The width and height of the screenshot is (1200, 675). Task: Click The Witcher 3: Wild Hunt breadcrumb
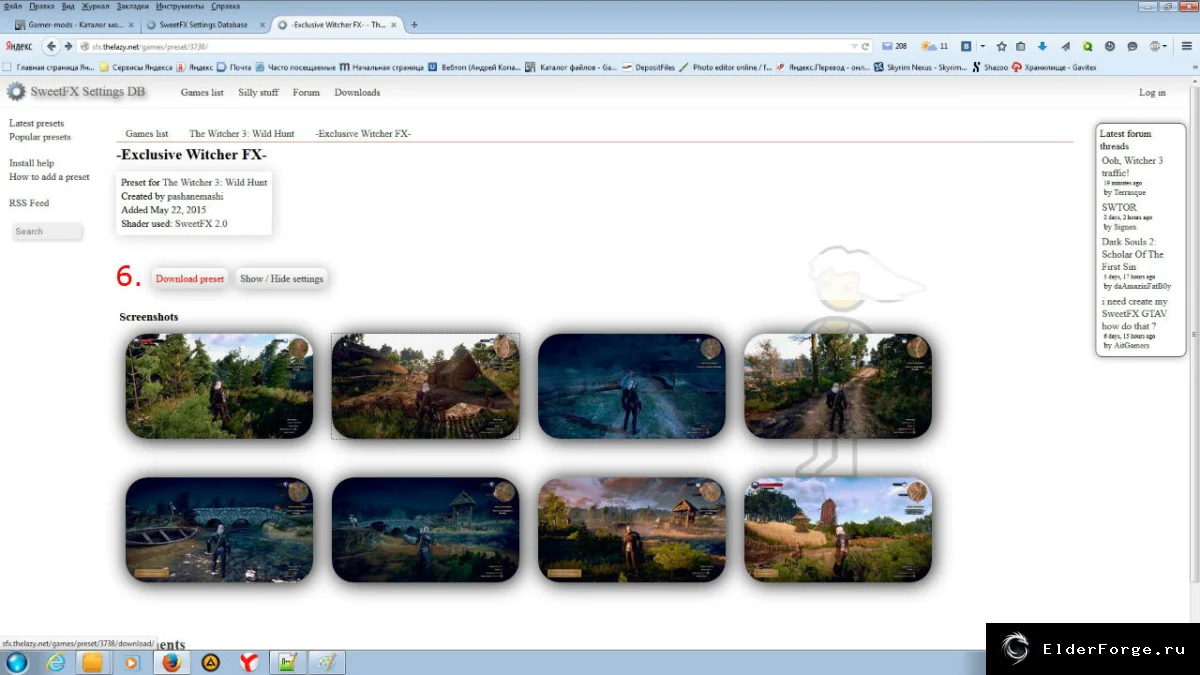pos(242,133)
